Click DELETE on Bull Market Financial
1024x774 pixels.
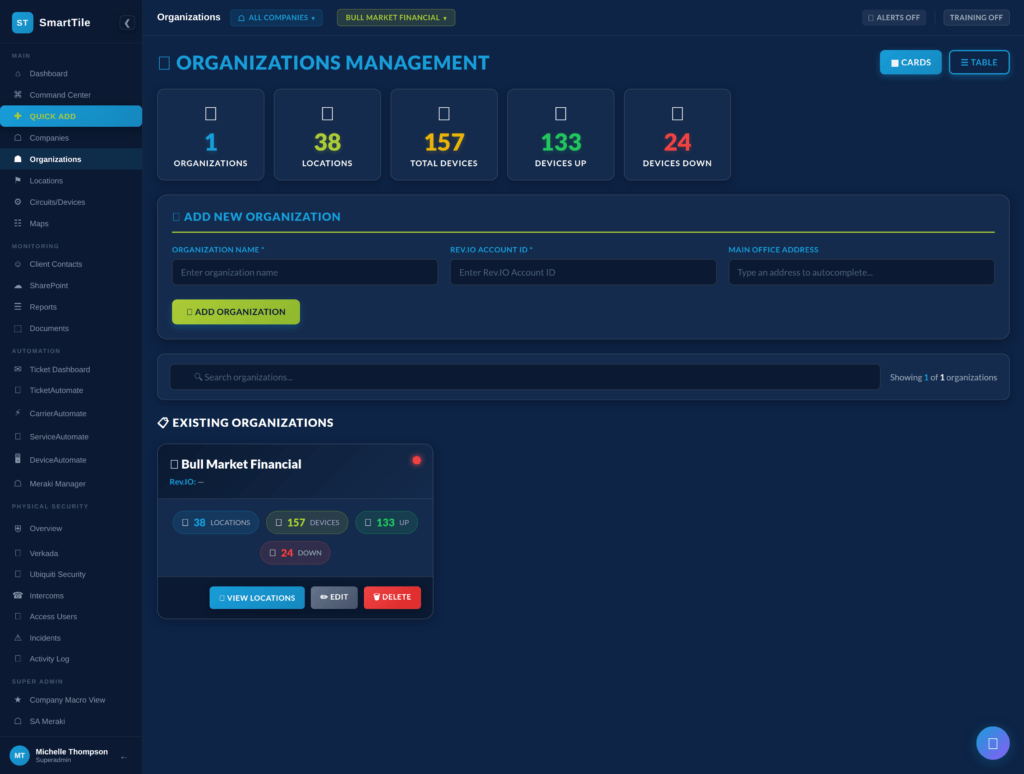tap(392, 598)
